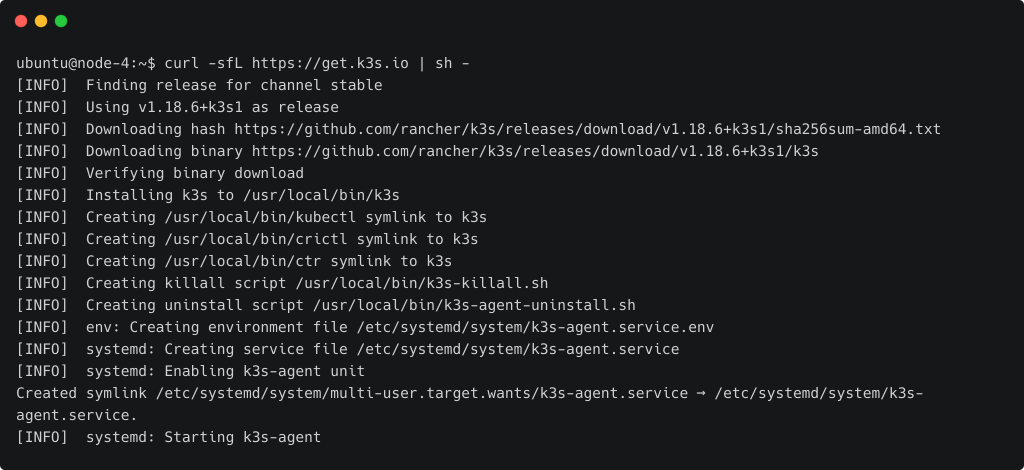The width and height of the screenshot is (1024, 470).
Task: Click the k3s-agent-uninstall.sh script path
Action: [x=474, y=306]
